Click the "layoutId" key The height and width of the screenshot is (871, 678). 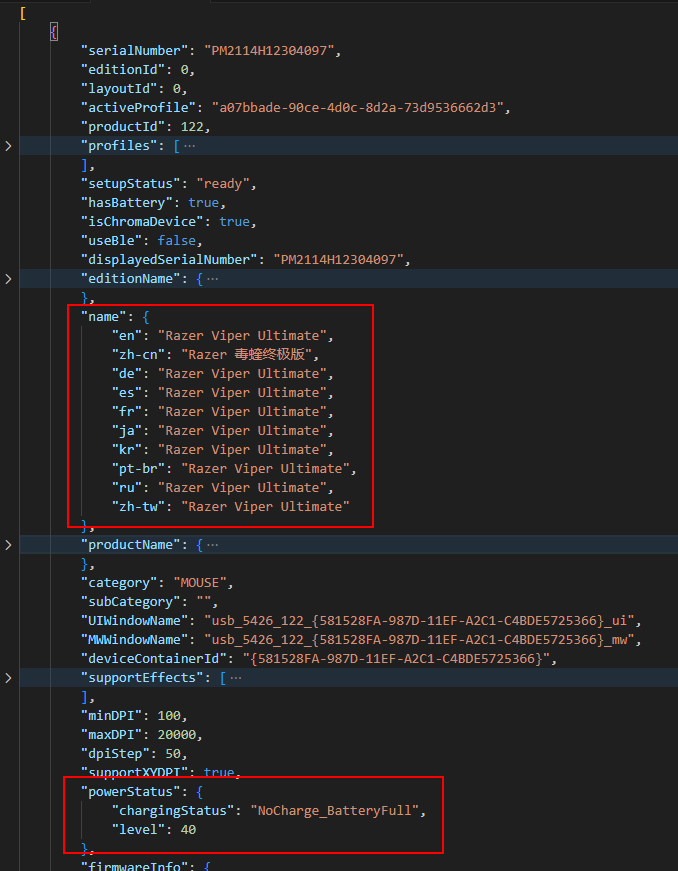click(x=119, y=89)
